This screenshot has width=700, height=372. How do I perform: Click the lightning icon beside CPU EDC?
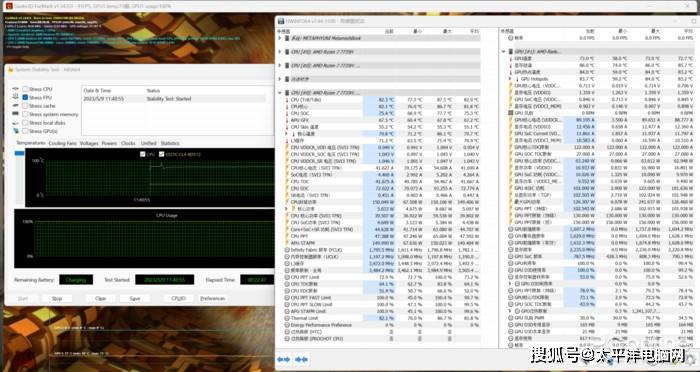click(287, 188)
